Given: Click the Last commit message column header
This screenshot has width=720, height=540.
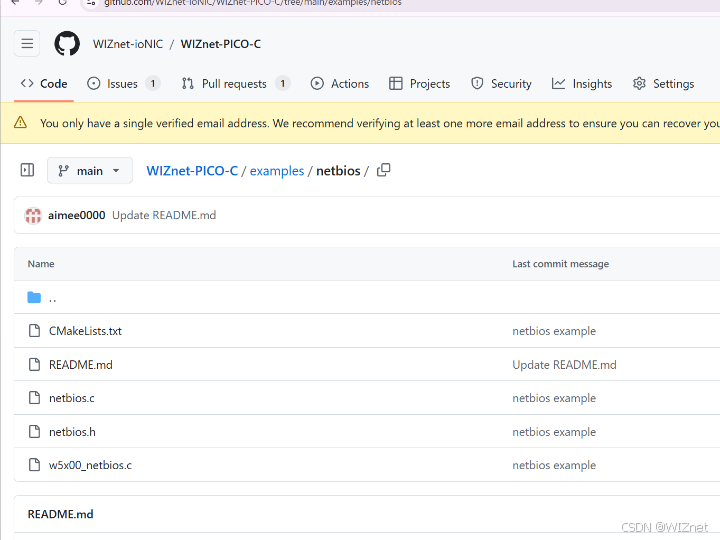Looking at the screenshot, I should tap(561, 264).
